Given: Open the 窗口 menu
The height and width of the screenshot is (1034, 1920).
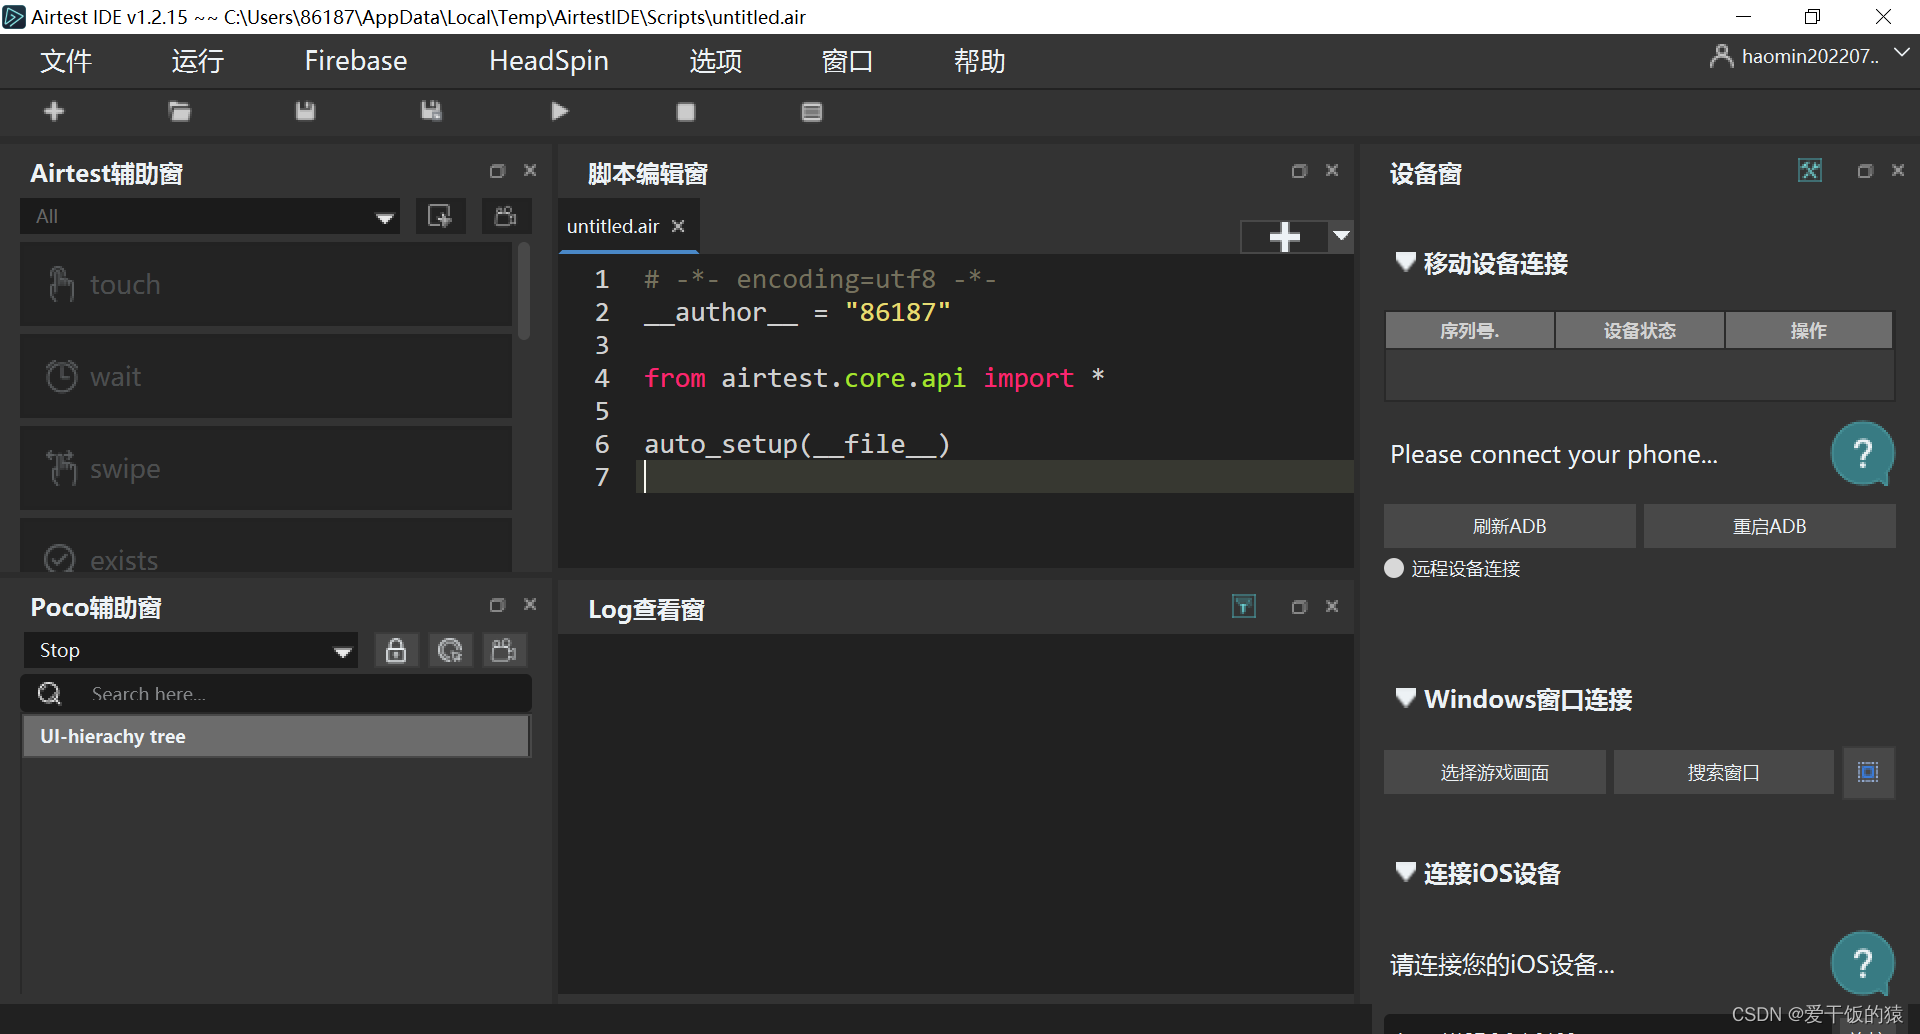Looking at the screenshot, I should [848, 61].
